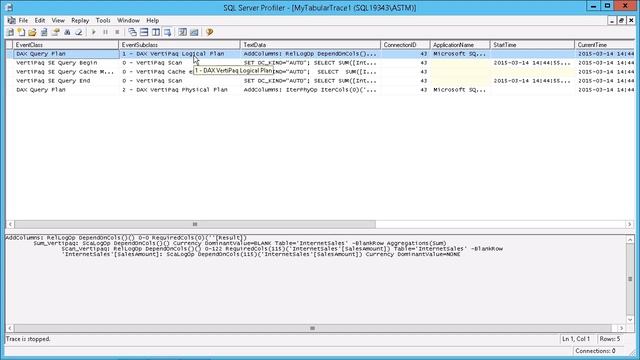Click the details pane scroll-down arrow

click(630, 320)
